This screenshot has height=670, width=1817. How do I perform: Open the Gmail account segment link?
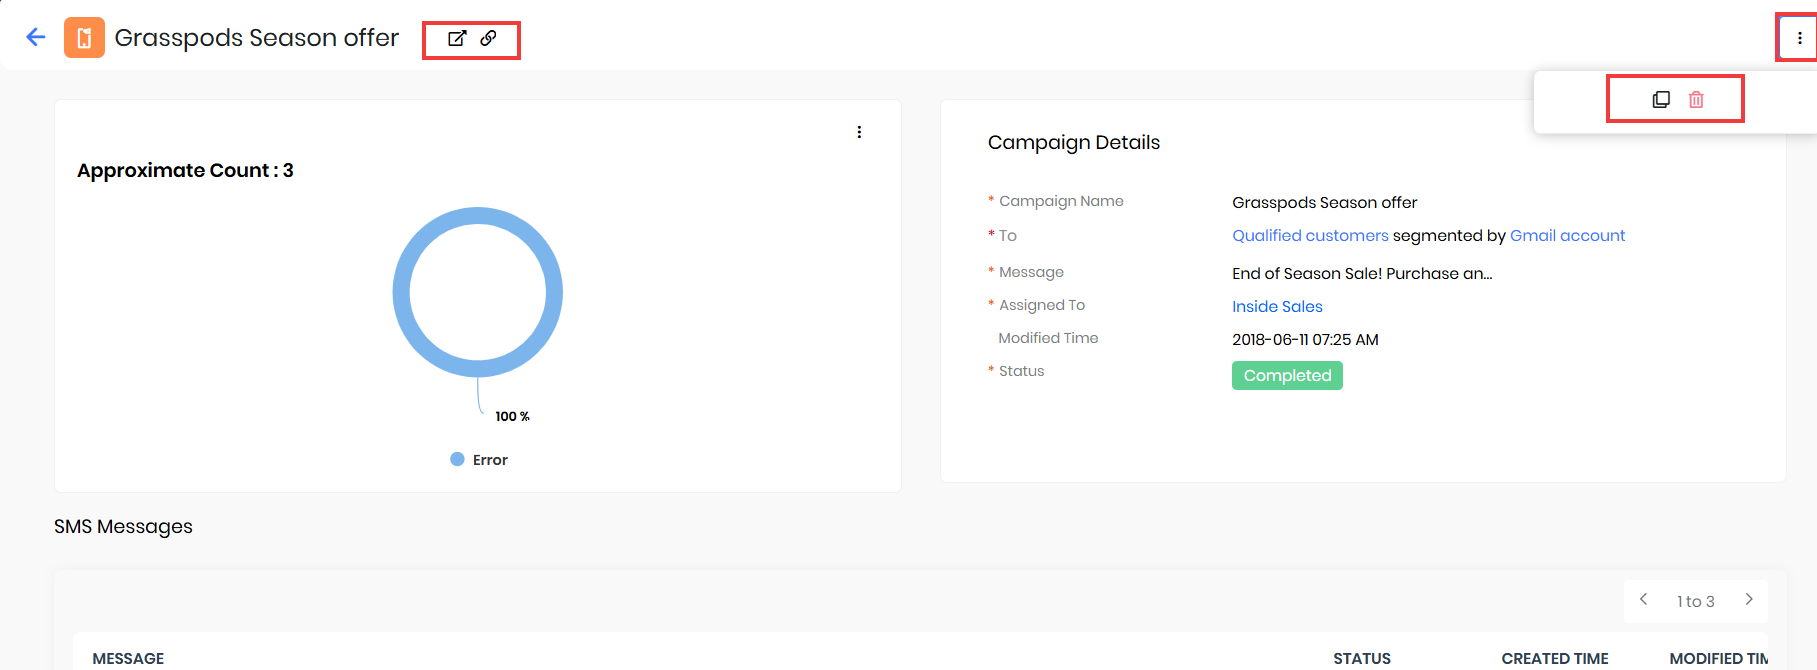click(x=1567, y=236)
